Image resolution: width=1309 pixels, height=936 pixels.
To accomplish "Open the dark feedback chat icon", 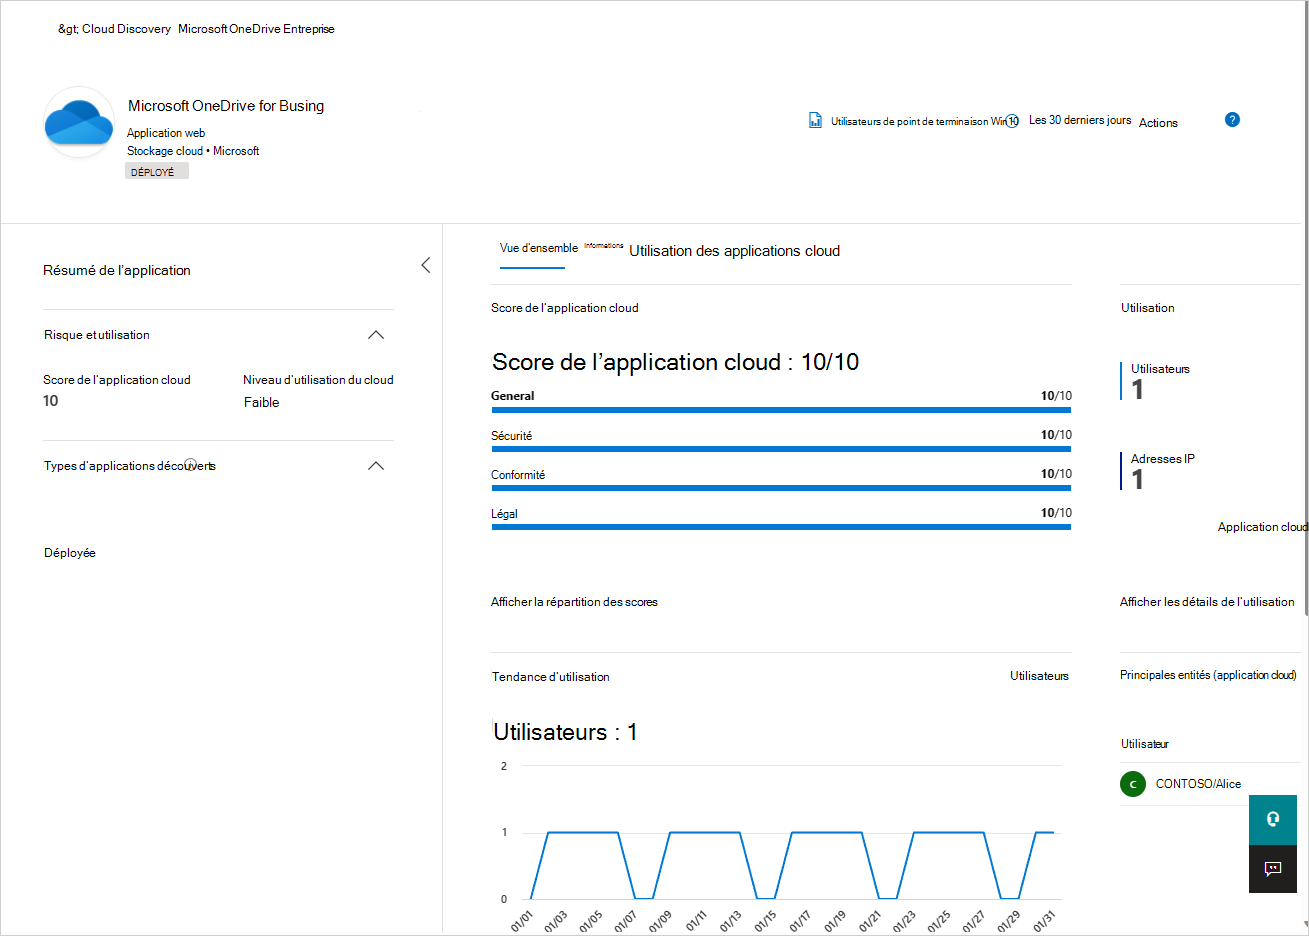I will pos(1273,868).
